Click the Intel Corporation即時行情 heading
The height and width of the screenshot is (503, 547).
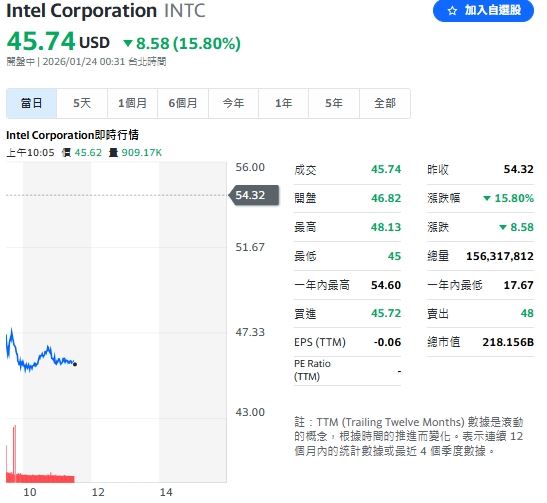pyautogui.click(x=72, y=135)
